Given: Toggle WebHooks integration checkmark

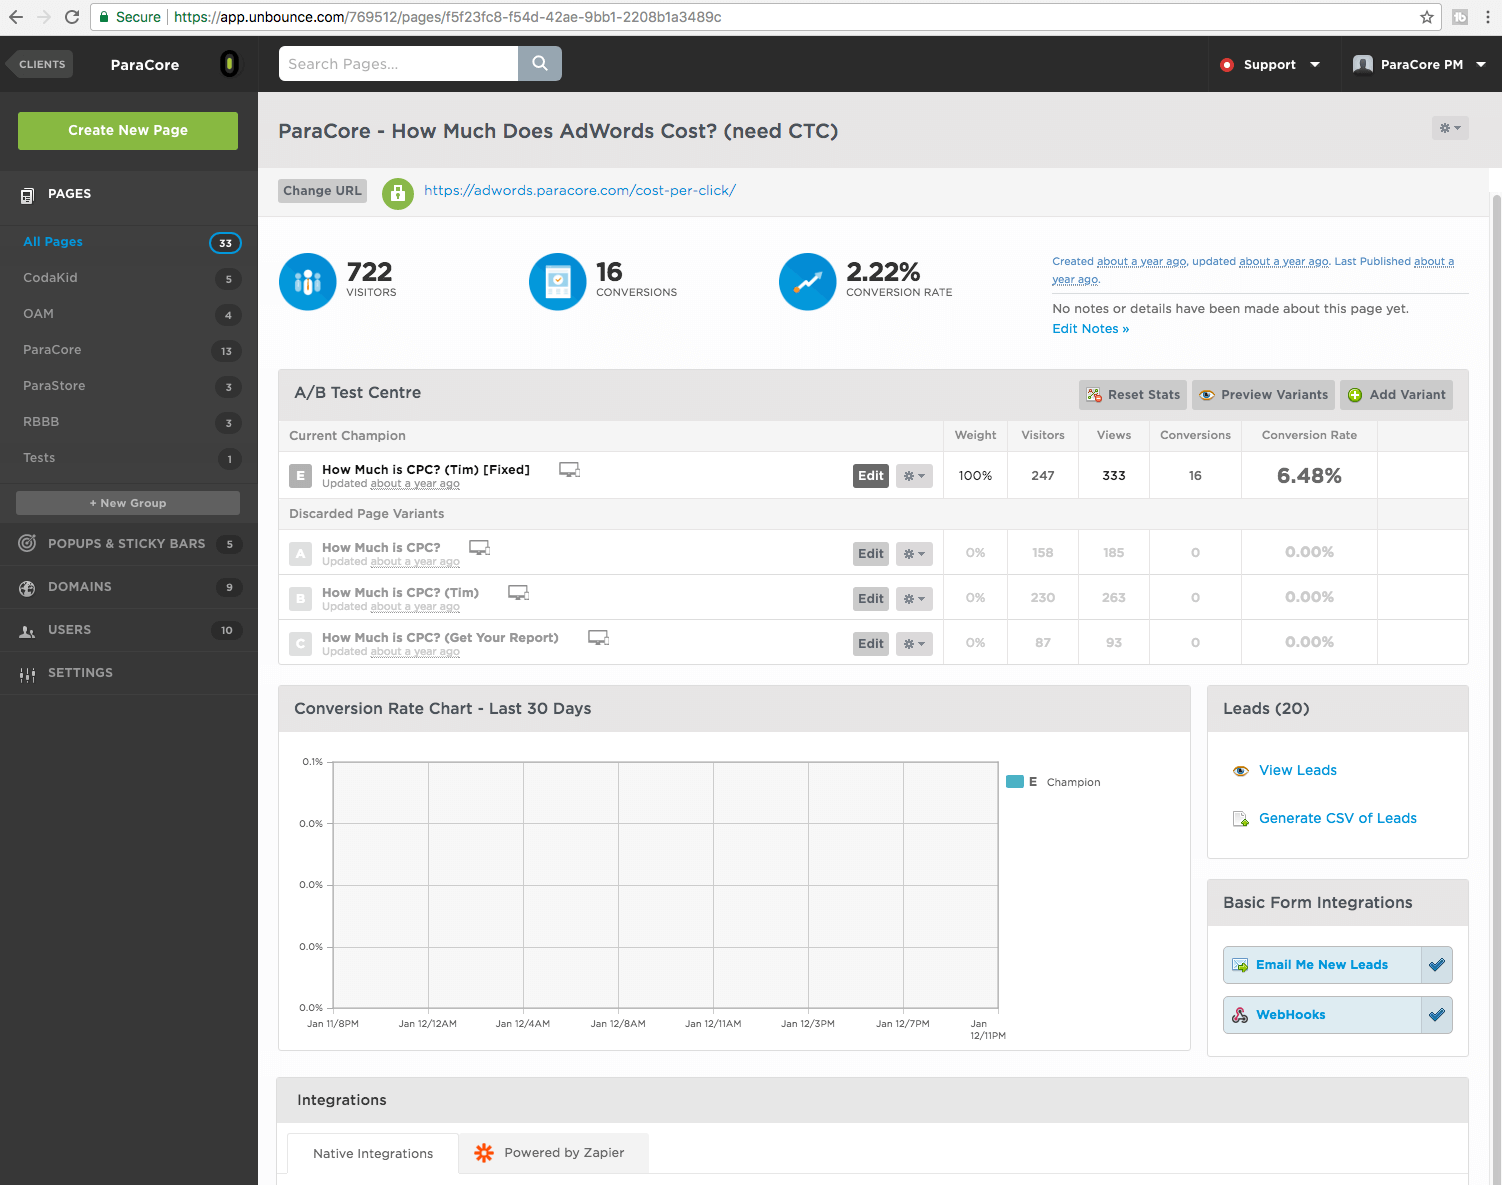Looking at the screenshot, I should coord(1437,1015).
